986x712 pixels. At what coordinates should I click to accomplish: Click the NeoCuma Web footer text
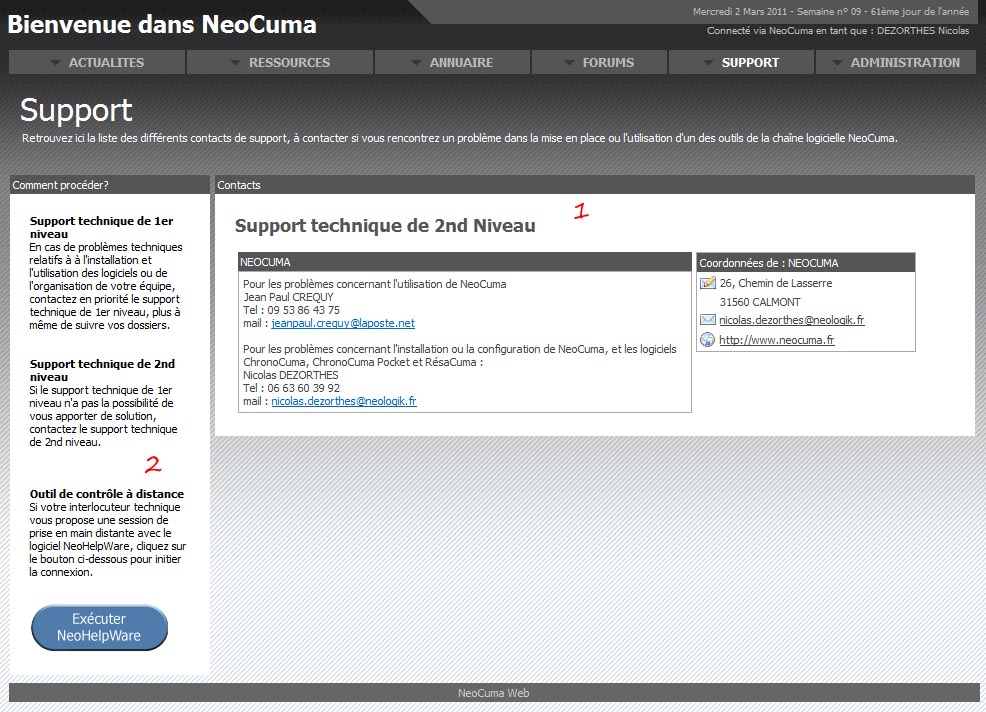[494, 693]
